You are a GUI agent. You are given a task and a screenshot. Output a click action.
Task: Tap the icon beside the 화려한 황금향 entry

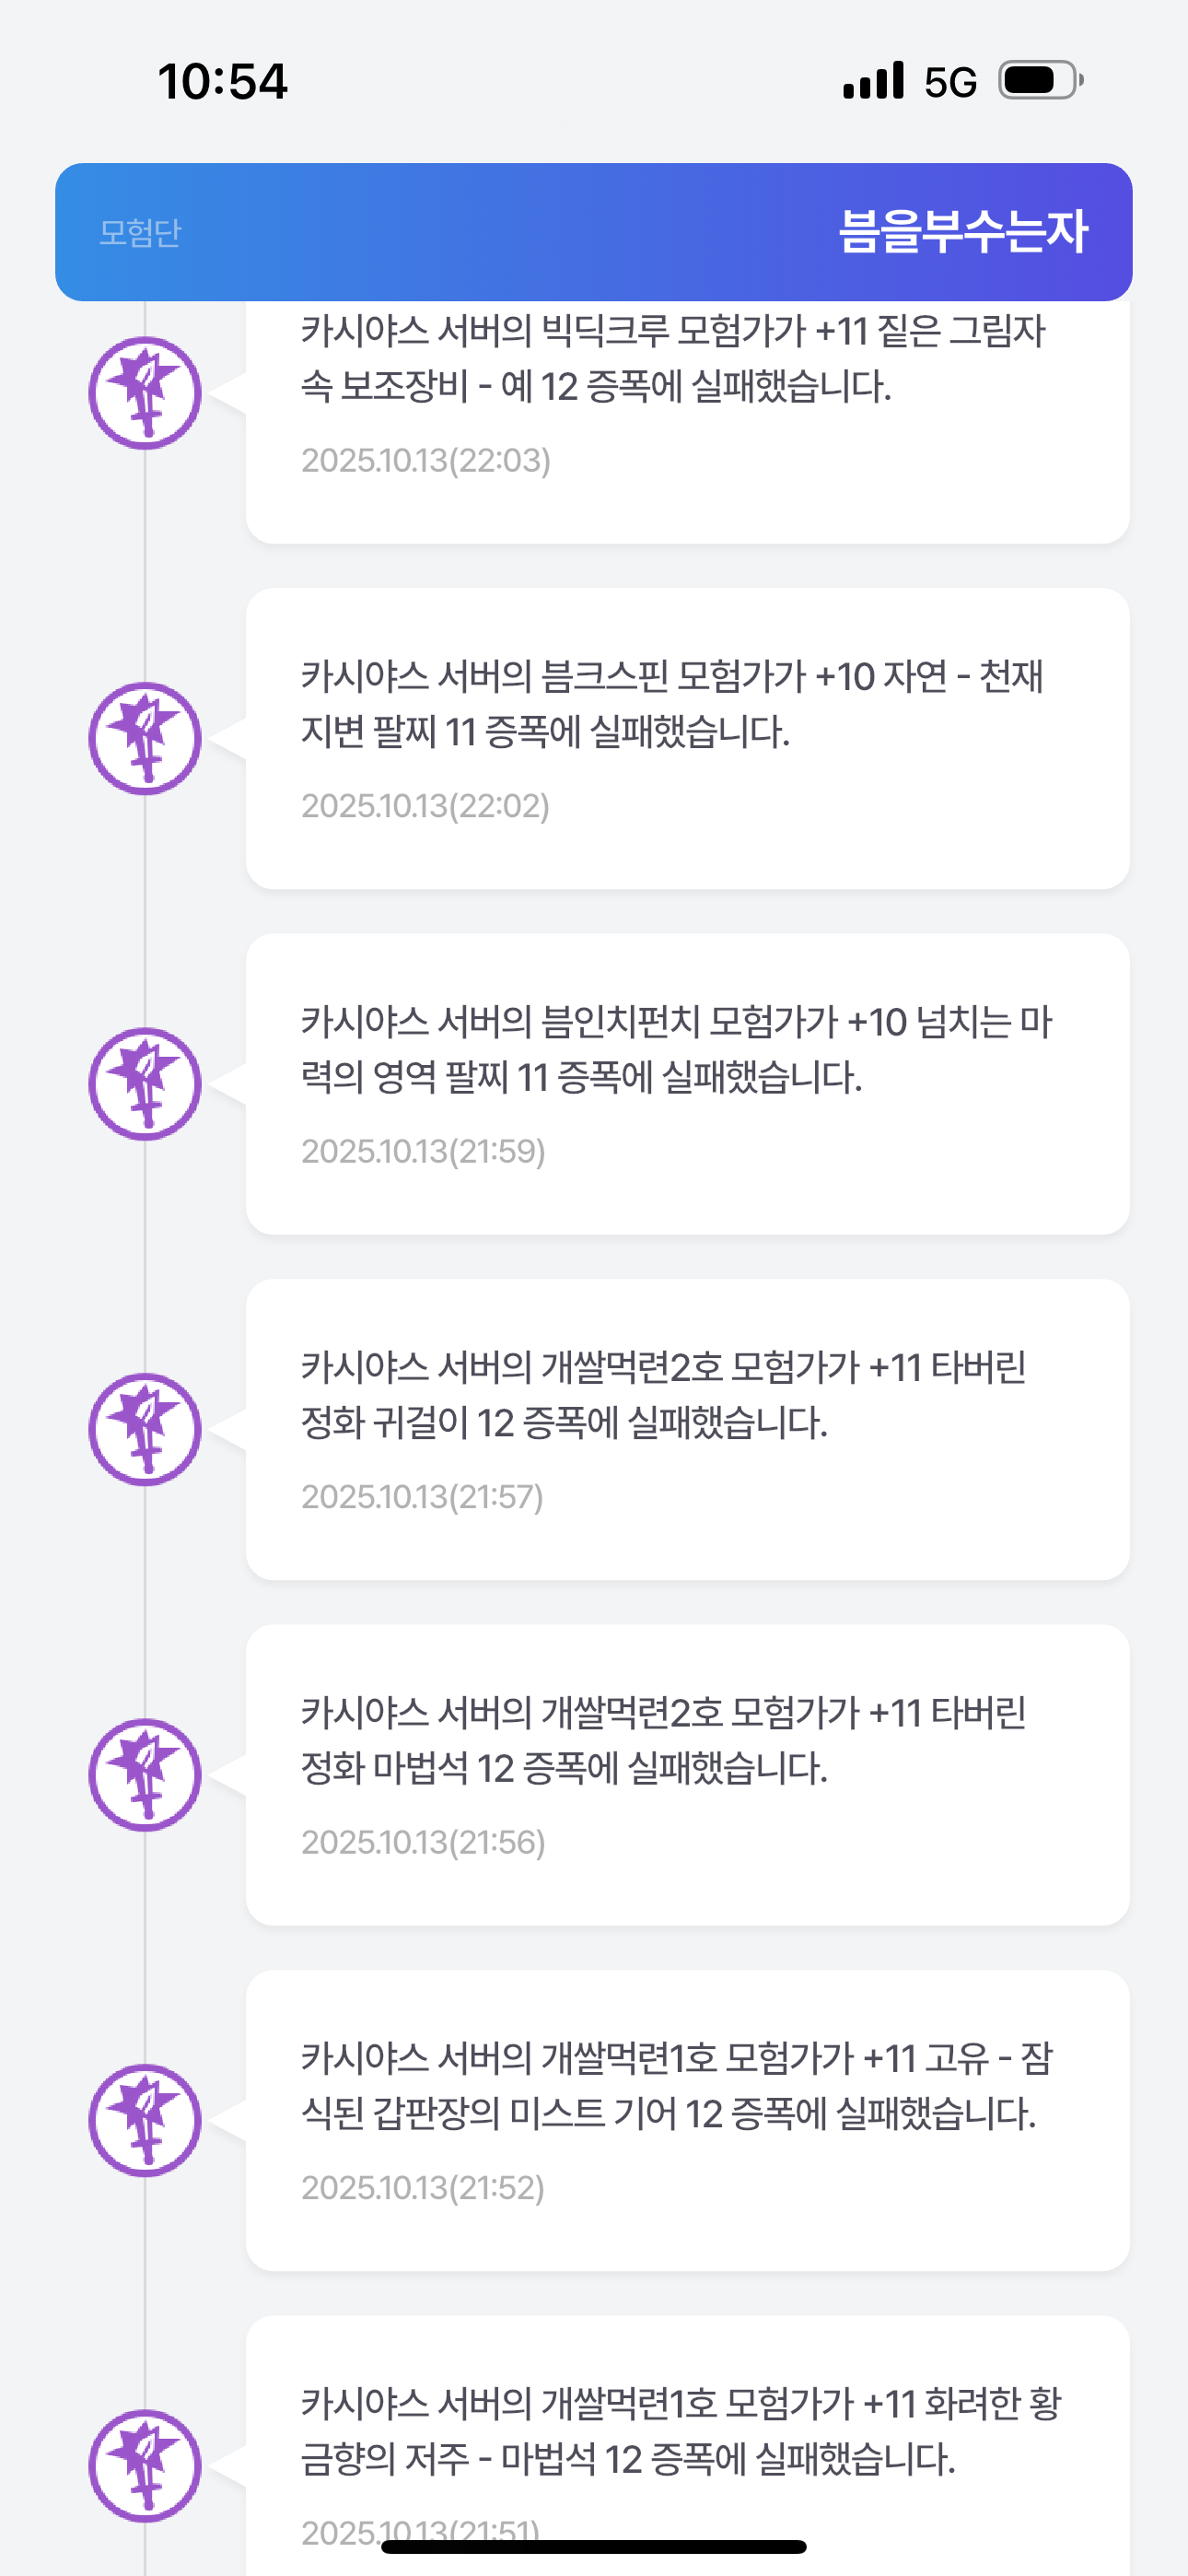[x=145, y=2466]
